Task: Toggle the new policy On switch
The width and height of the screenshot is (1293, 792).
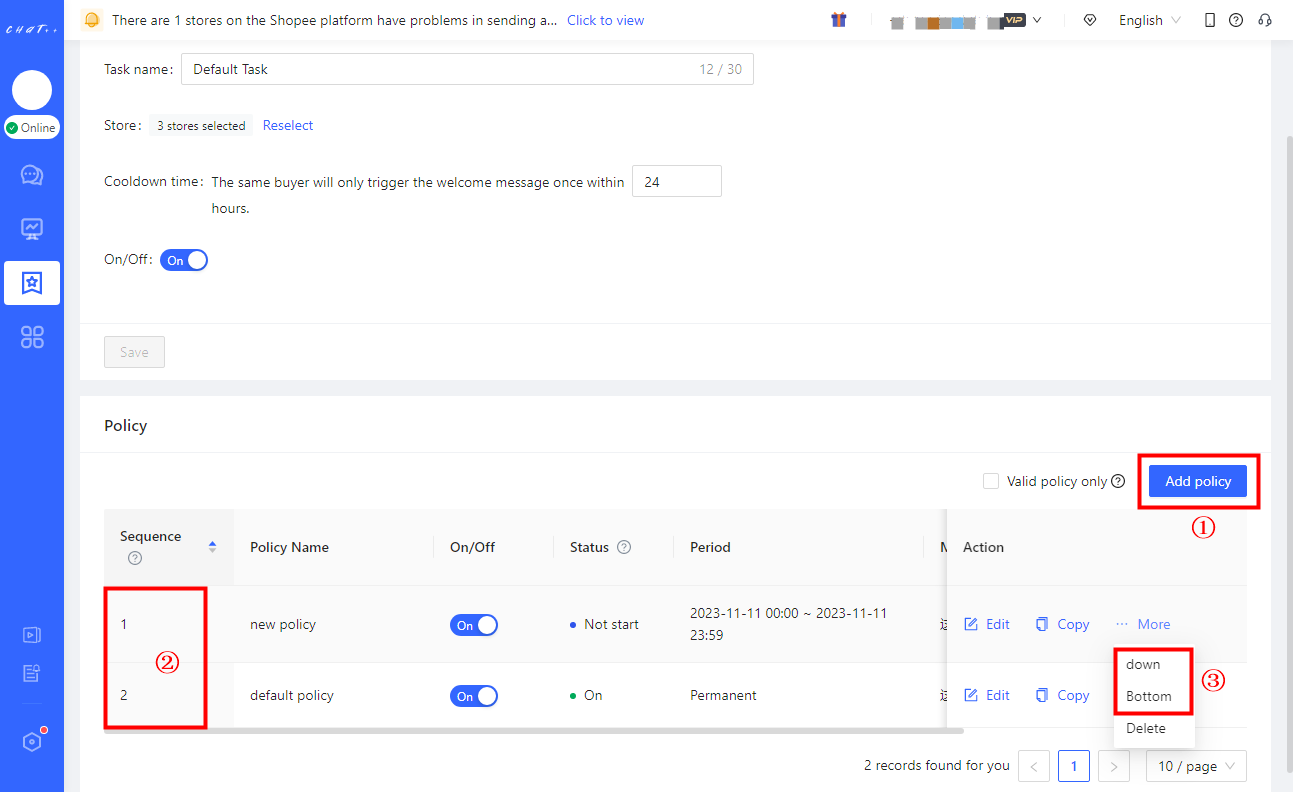Action: click(x=474, y=625)
